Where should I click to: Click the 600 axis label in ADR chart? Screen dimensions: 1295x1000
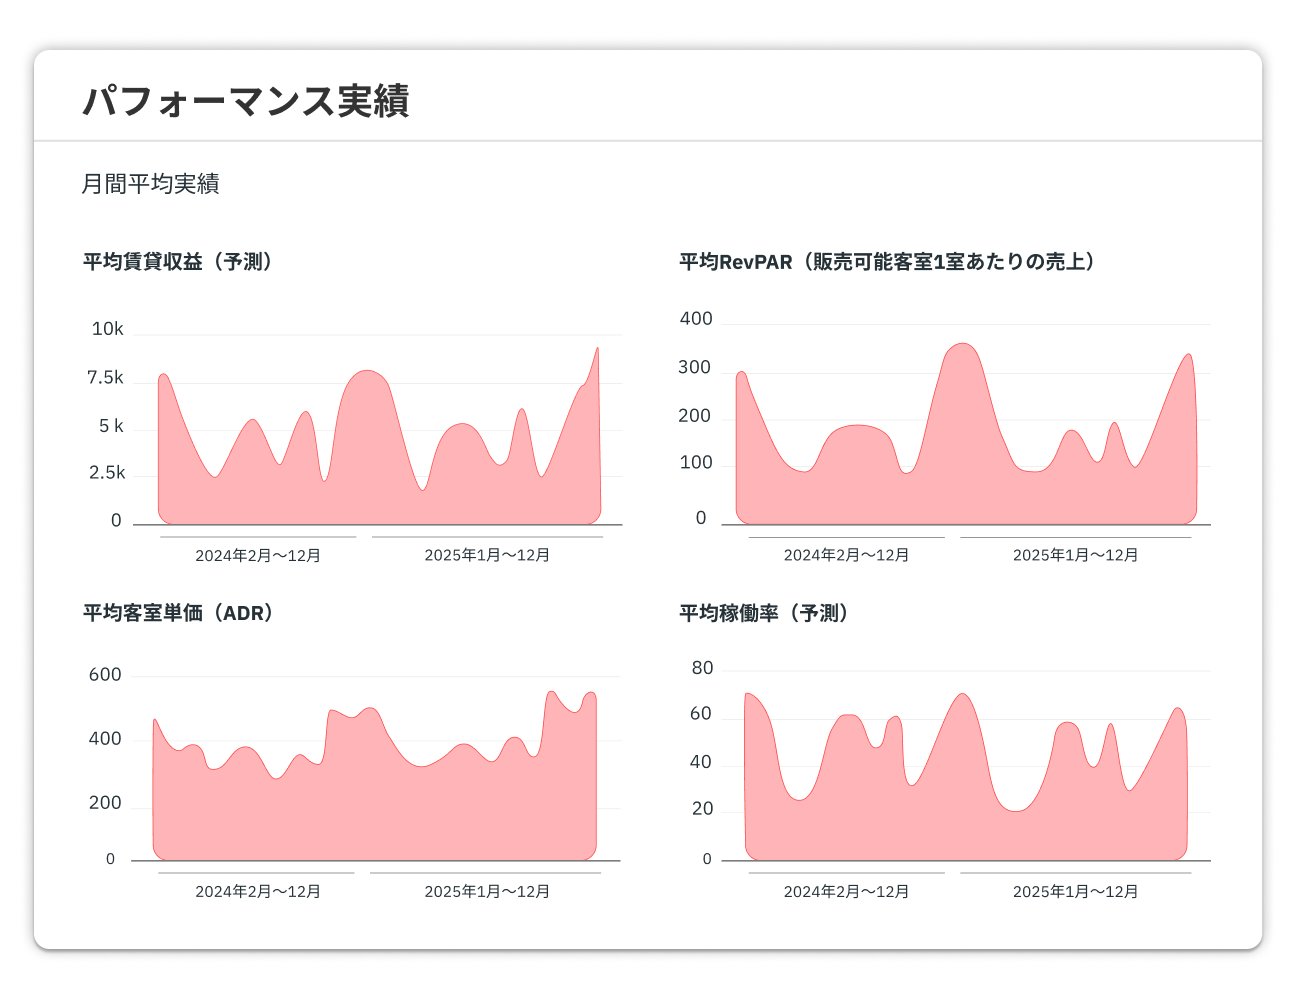coord(105,675)
